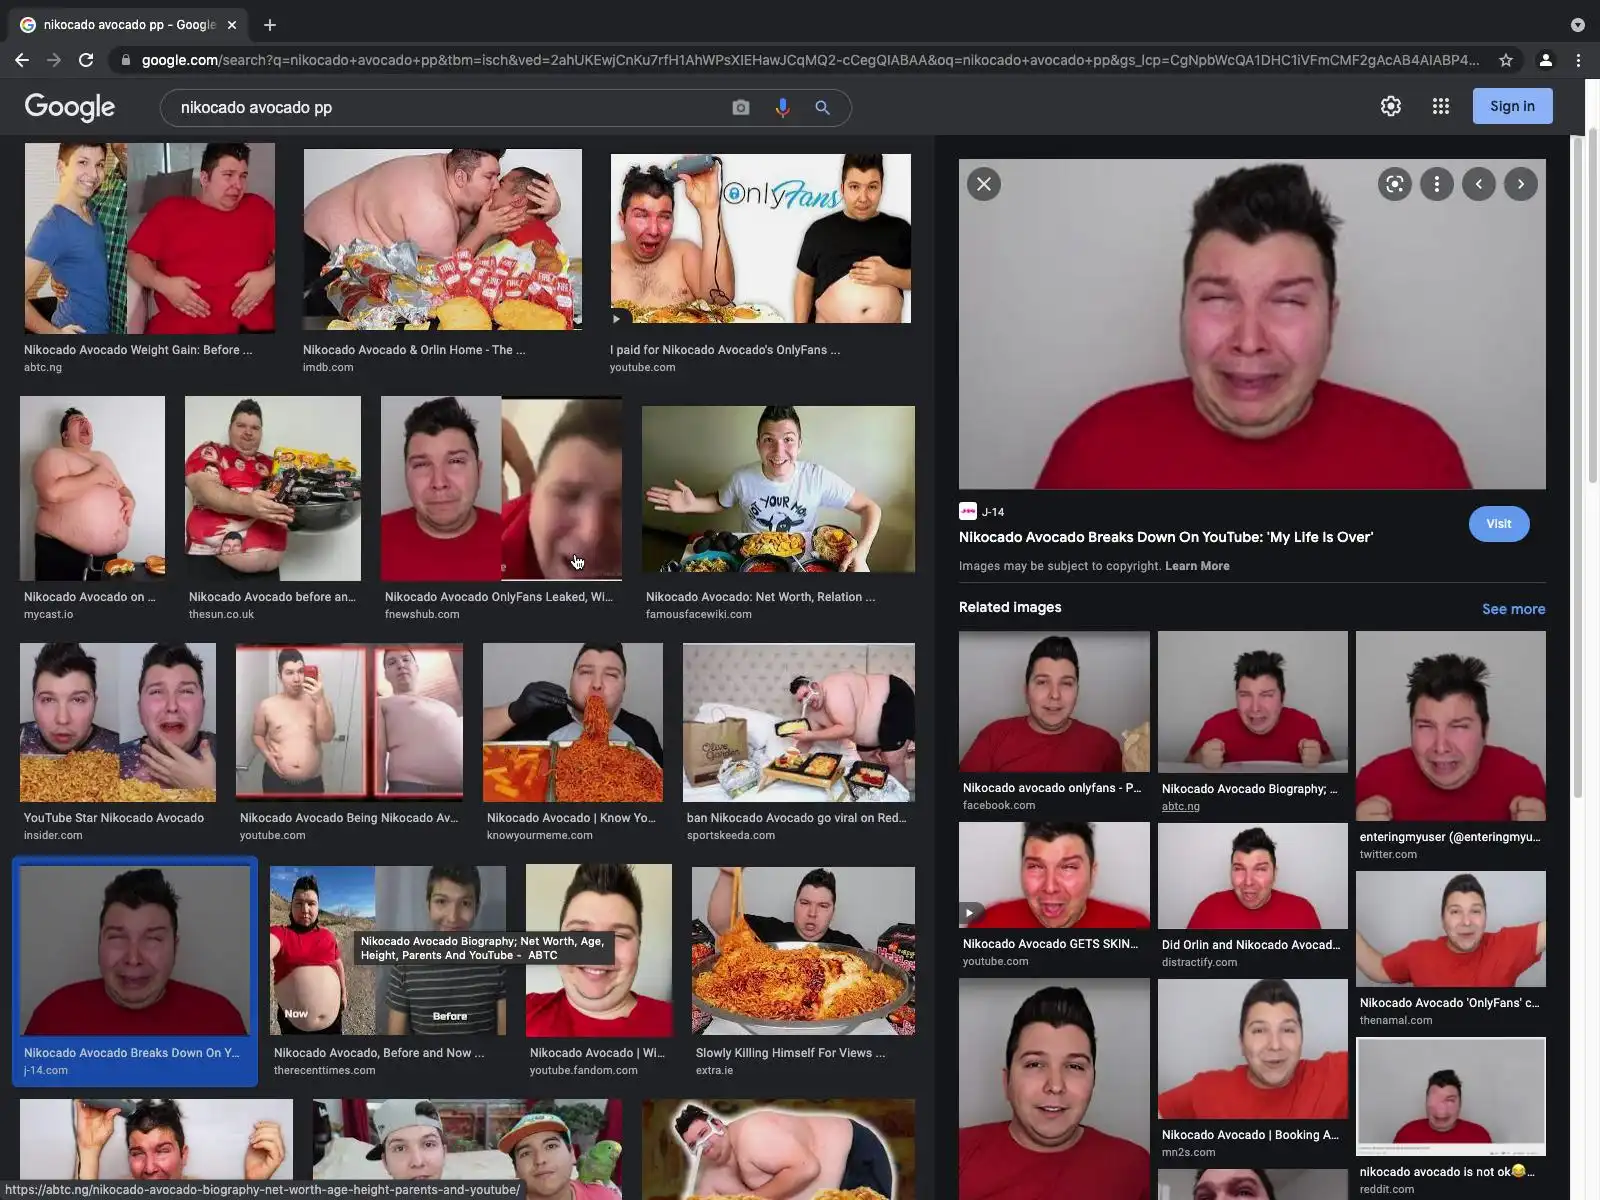The image size is (1600, 1200).
Task: Go to next image in preview
Action: click(x=1521, y=184)
